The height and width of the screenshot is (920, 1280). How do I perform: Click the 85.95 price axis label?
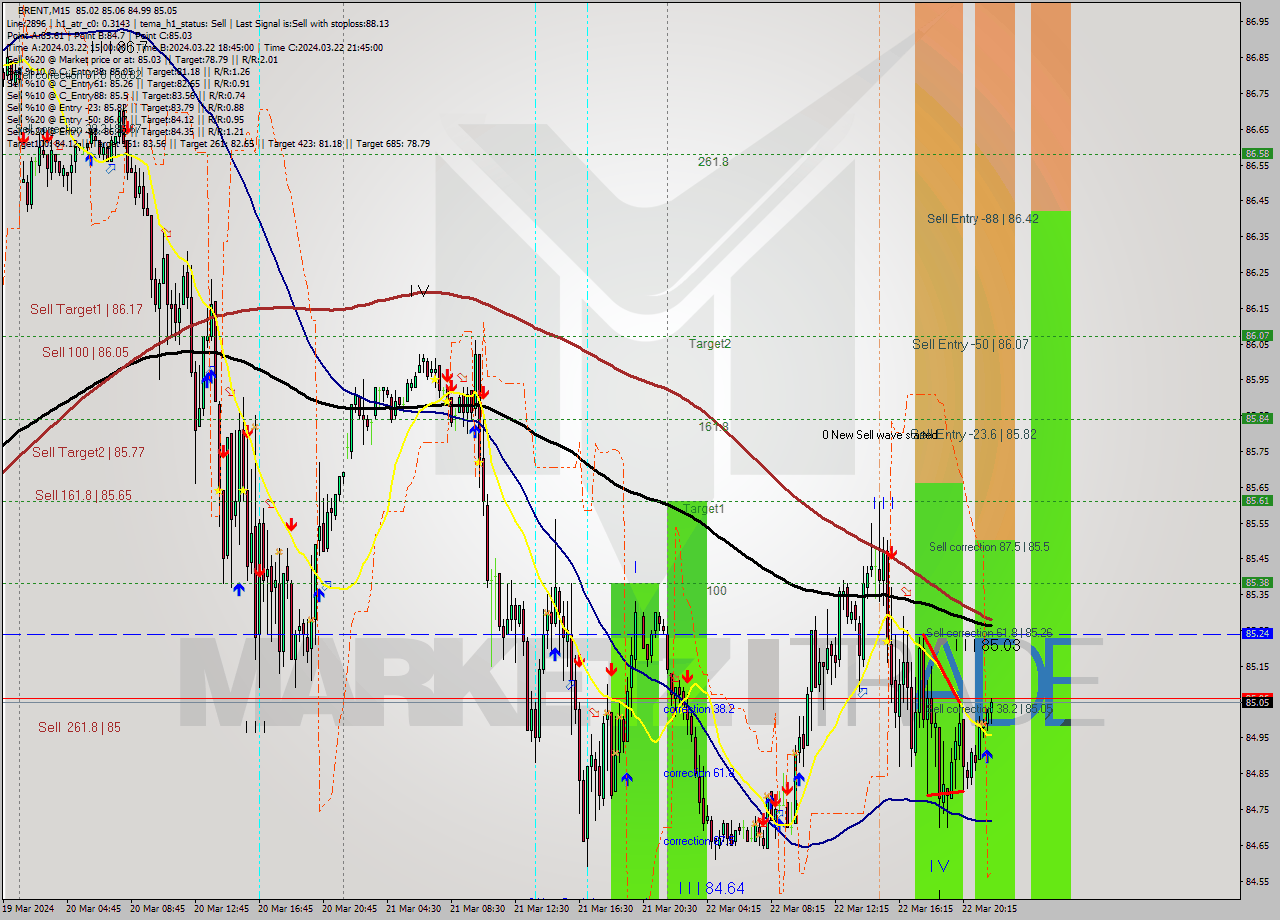point(1257,380)
